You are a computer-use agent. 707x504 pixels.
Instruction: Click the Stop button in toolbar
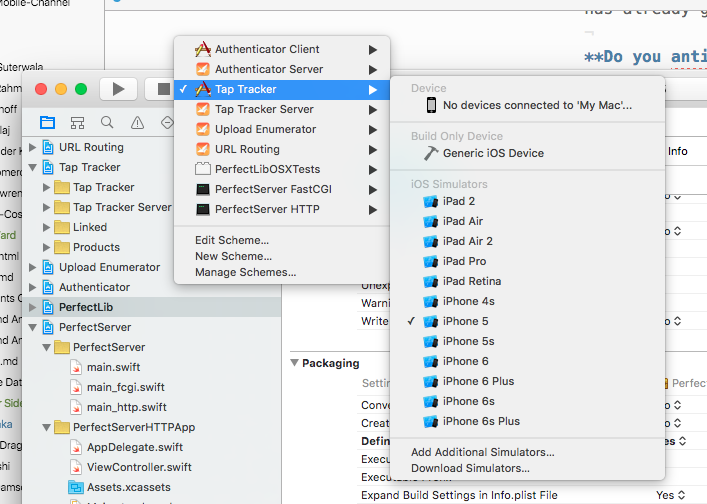tap(163, 89)
